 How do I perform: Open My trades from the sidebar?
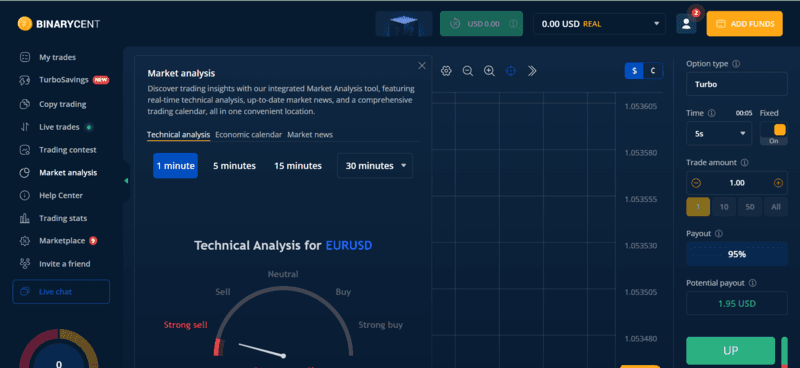pos(57,57)
